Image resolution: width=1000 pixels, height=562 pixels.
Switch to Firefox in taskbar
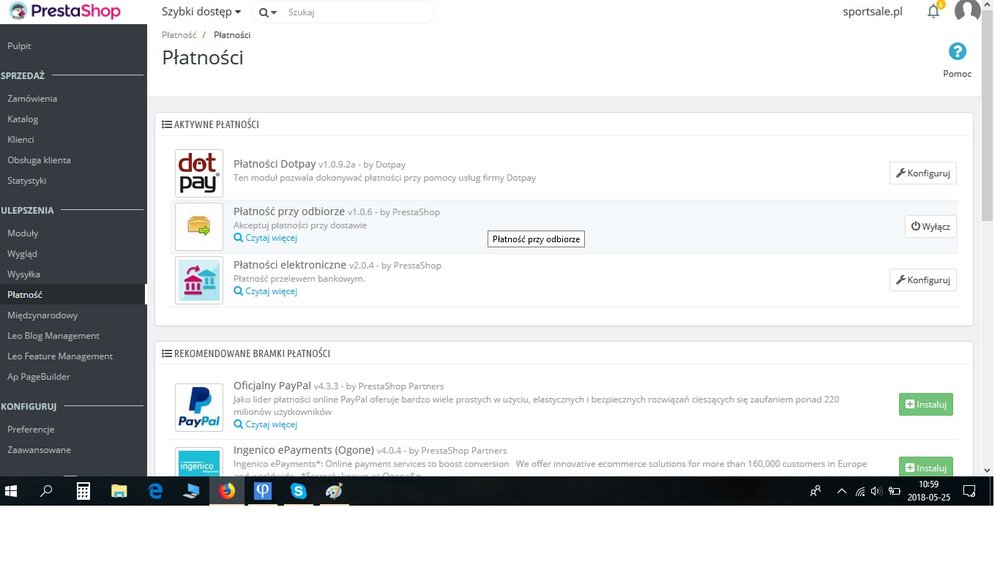(227, 491)
